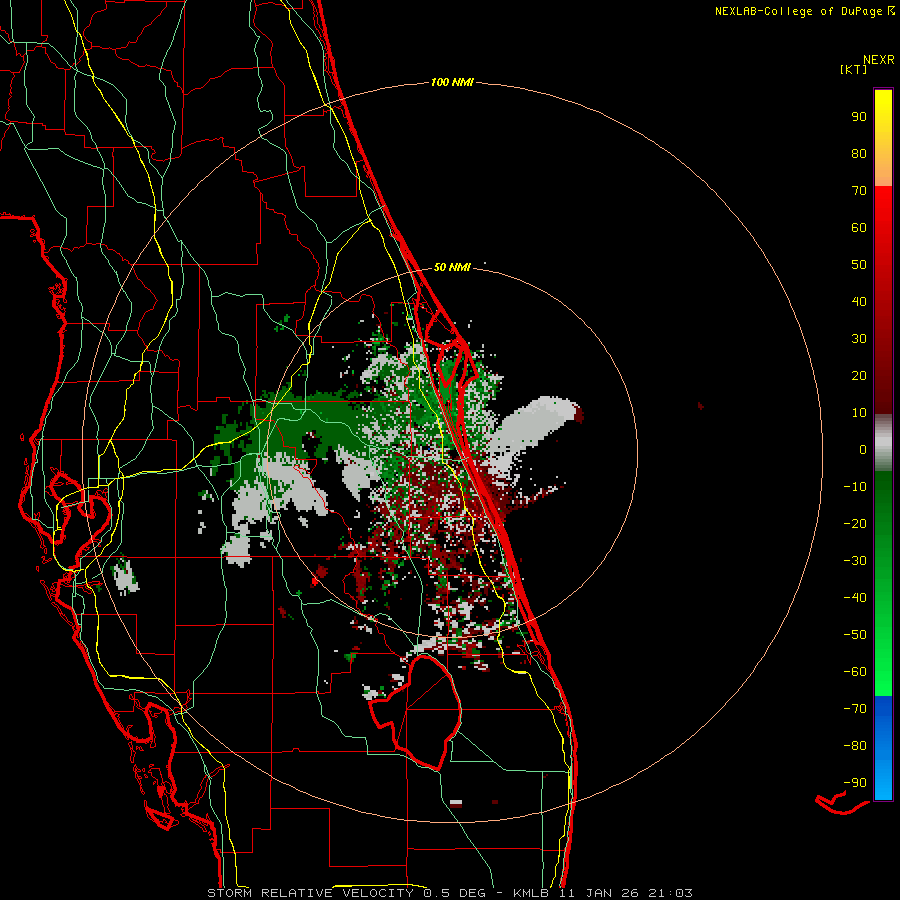Click the -60 scale value
The image size is (900, 900).
(x=855, y=672)
